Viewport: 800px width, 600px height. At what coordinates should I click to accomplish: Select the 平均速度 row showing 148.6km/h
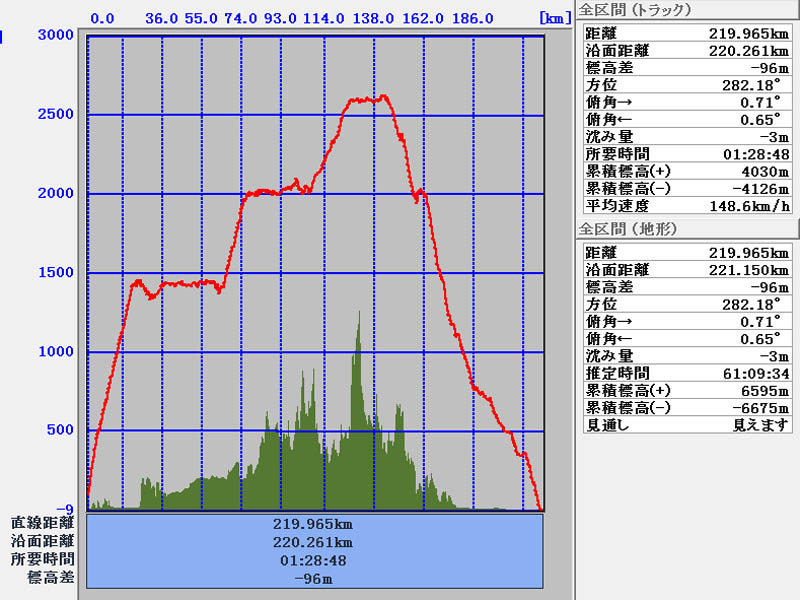click(686, 206)
